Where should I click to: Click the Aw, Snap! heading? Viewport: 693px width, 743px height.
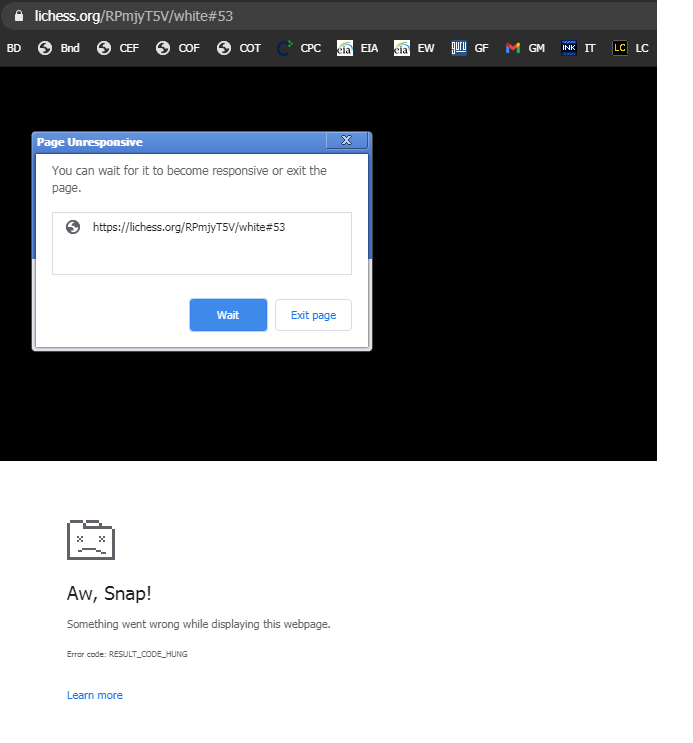coord(109,593)
